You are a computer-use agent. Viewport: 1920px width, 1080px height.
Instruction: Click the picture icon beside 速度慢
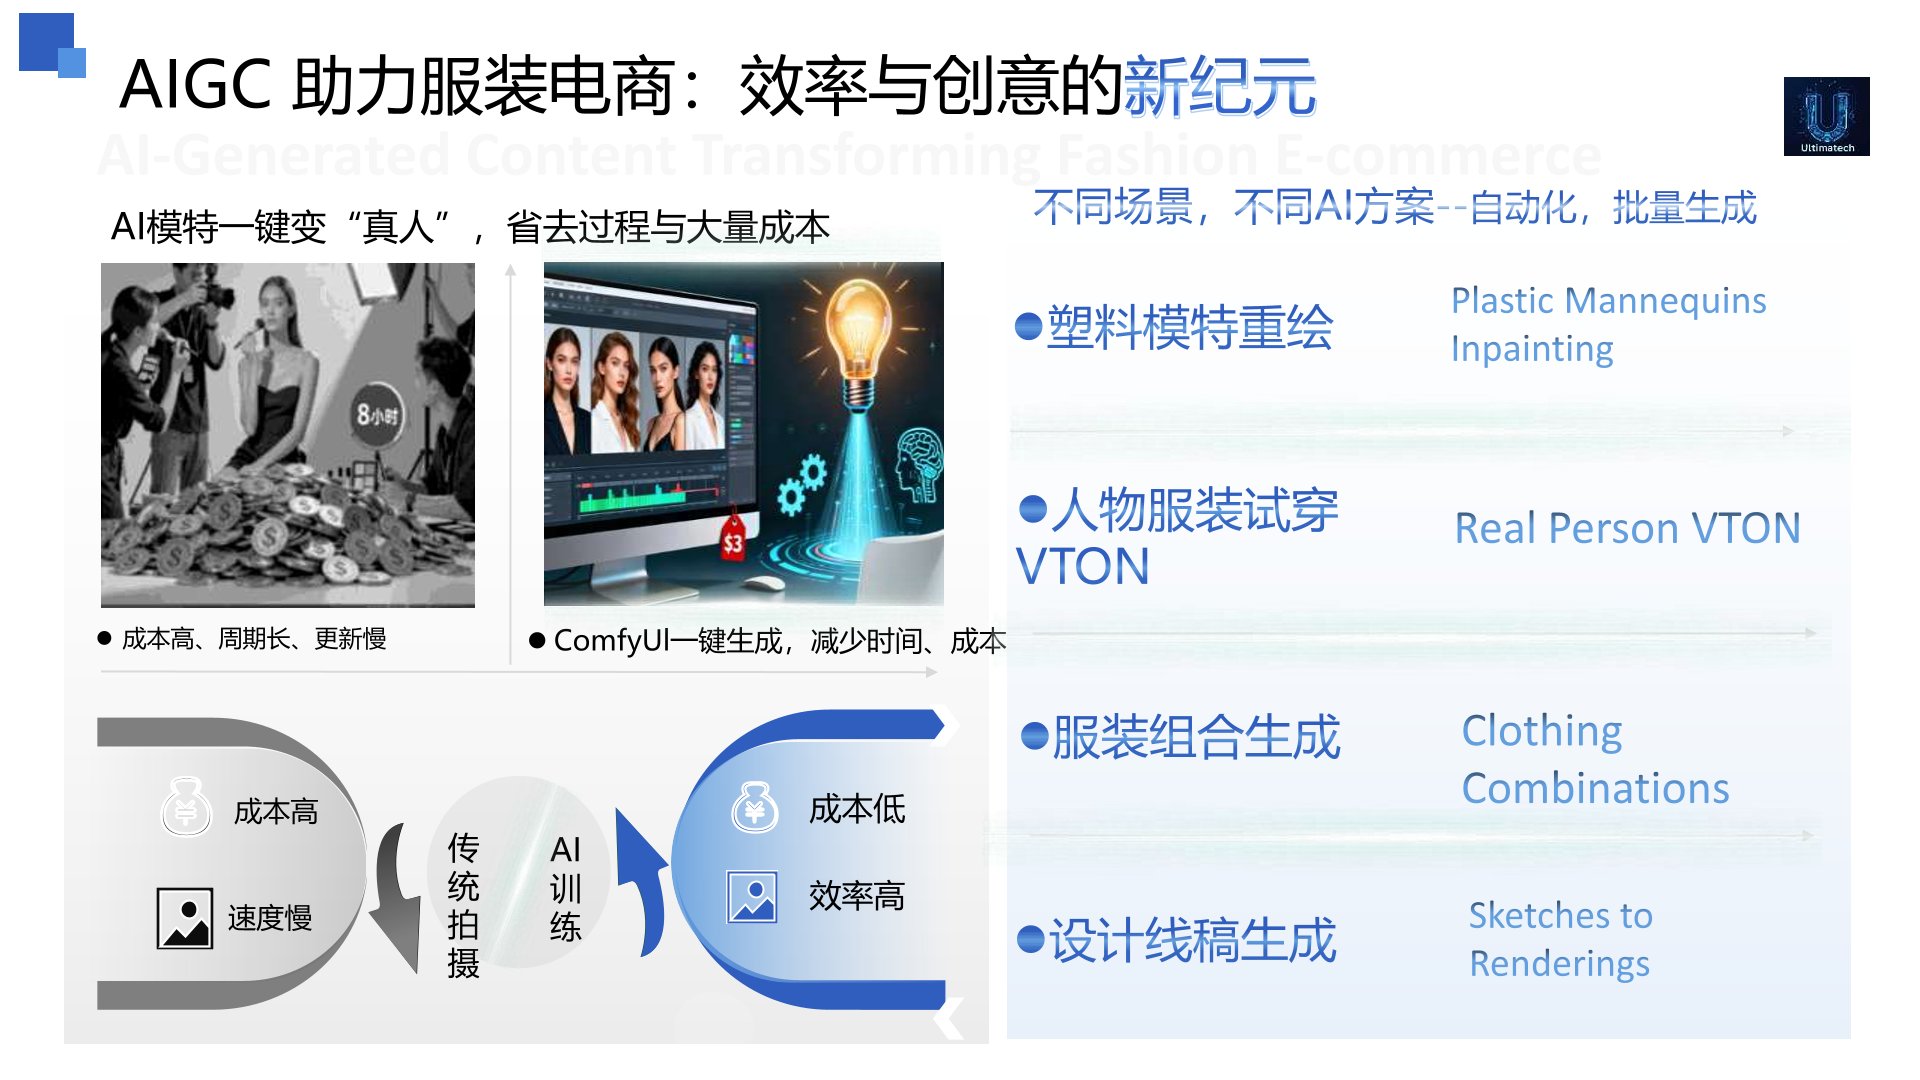pyautogui.click(x=185, y=918)
